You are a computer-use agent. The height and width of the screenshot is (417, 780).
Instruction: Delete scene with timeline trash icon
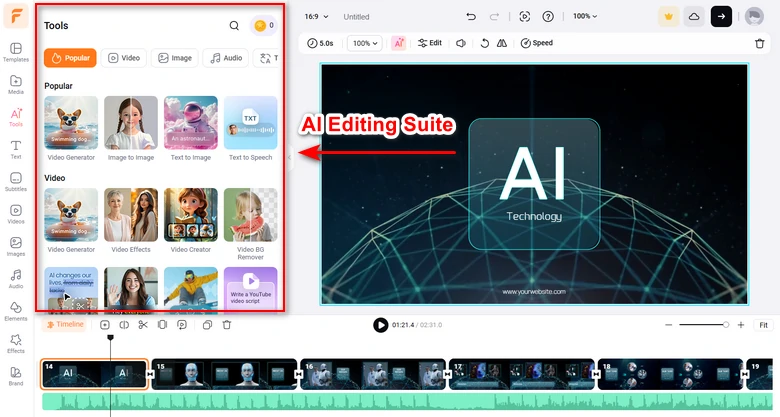pyautogui.click(x=227, y=325)
